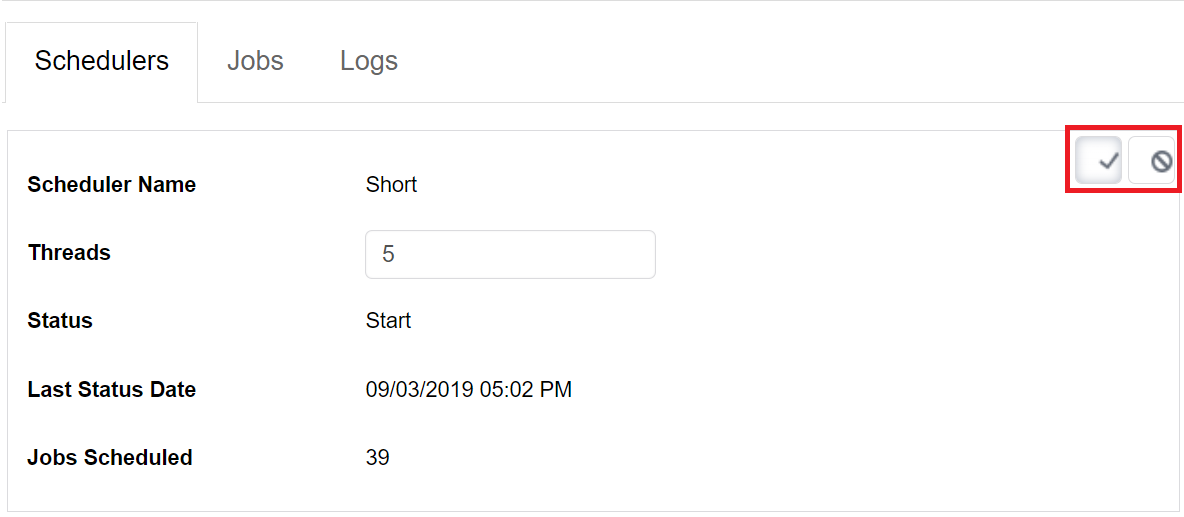Viewport: 1184px width, 517px height.
Task: Open the Logs tab
Action: 368,60
